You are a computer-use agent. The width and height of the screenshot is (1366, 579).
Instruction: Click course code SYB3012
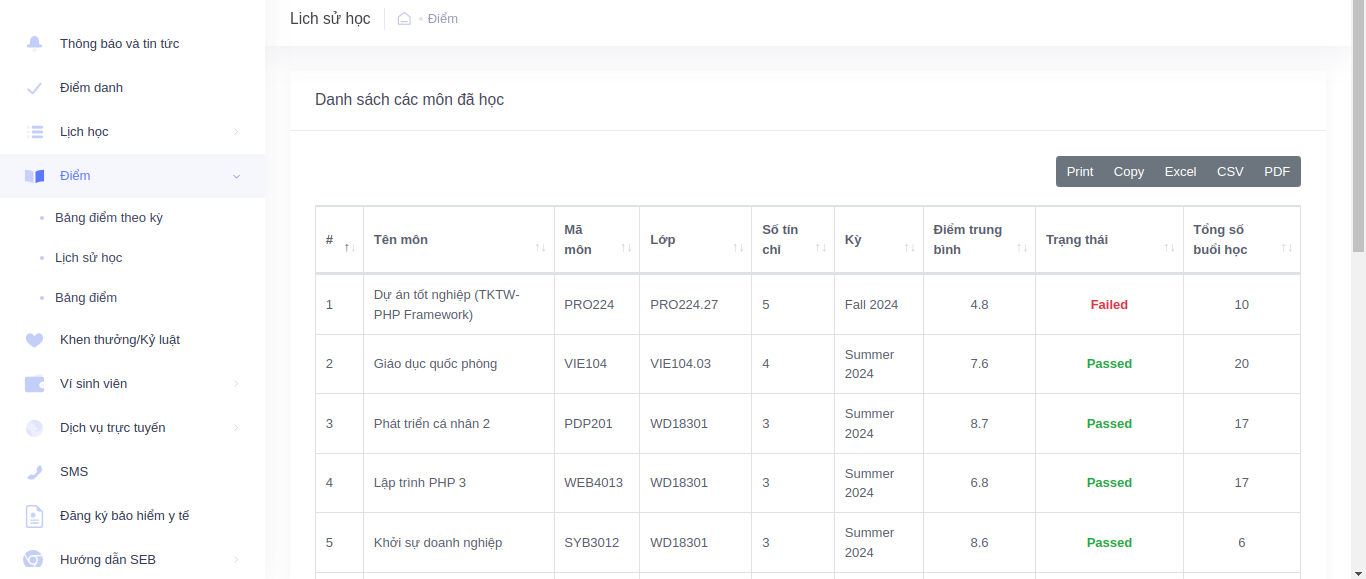pos(592,543)
